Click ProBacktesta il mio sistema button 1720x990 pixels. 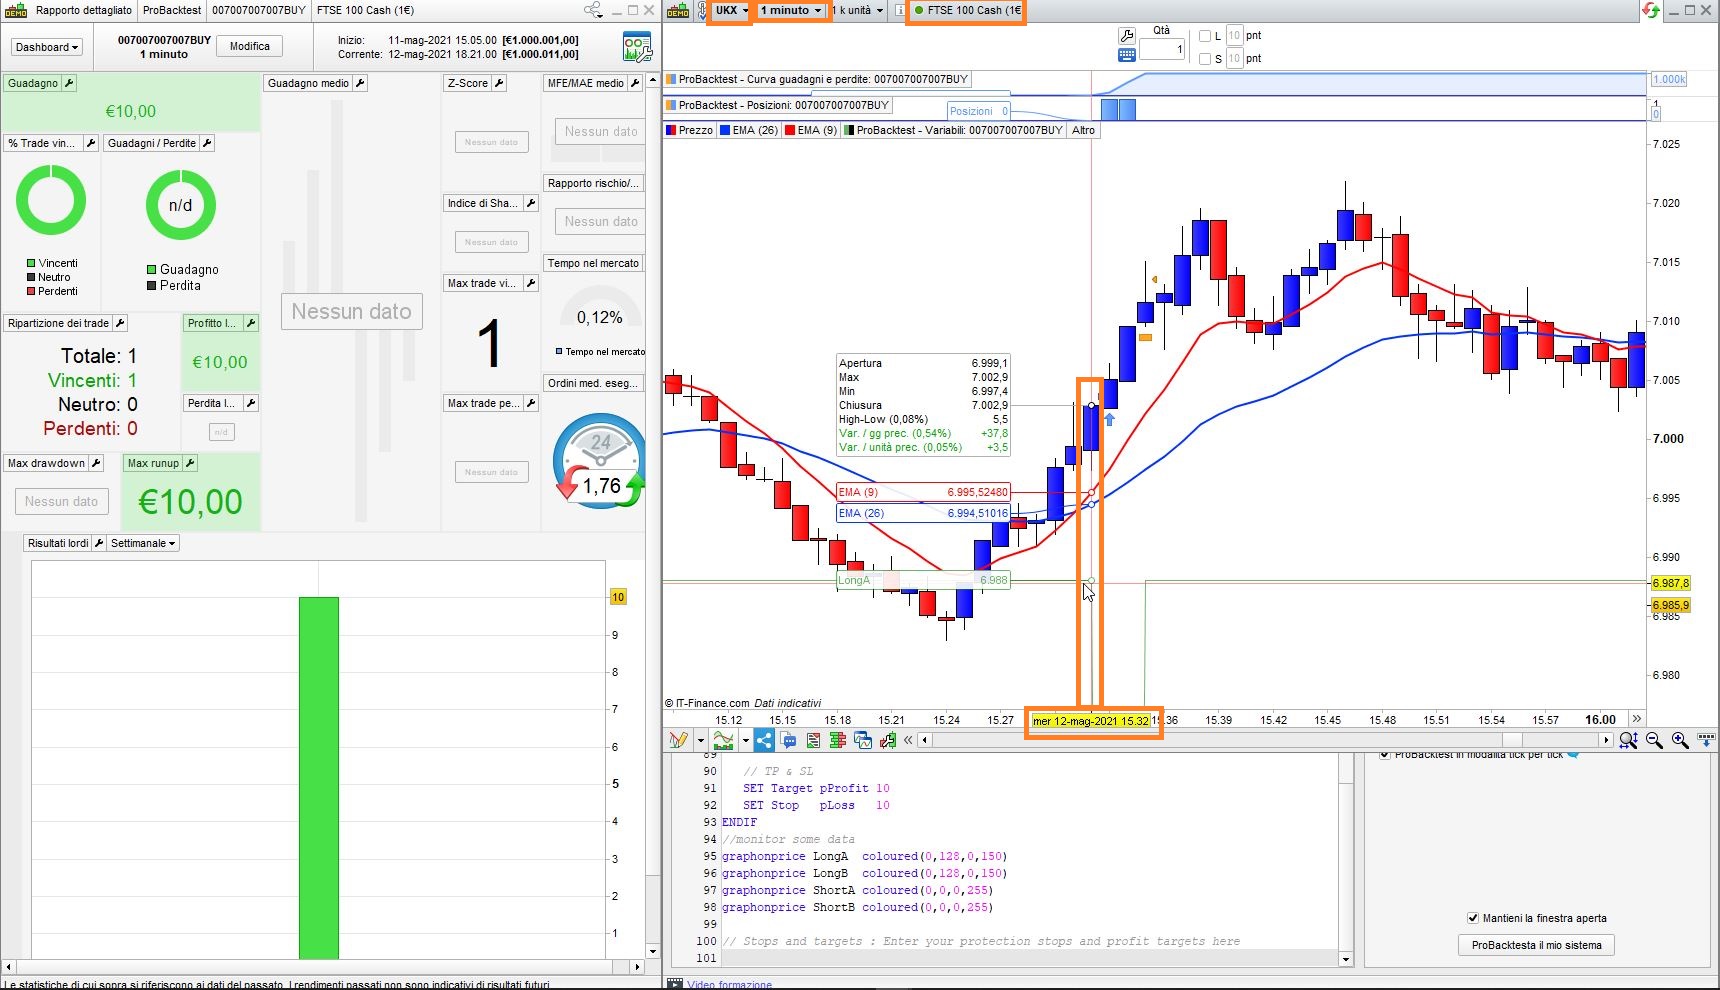point(1536,945)
